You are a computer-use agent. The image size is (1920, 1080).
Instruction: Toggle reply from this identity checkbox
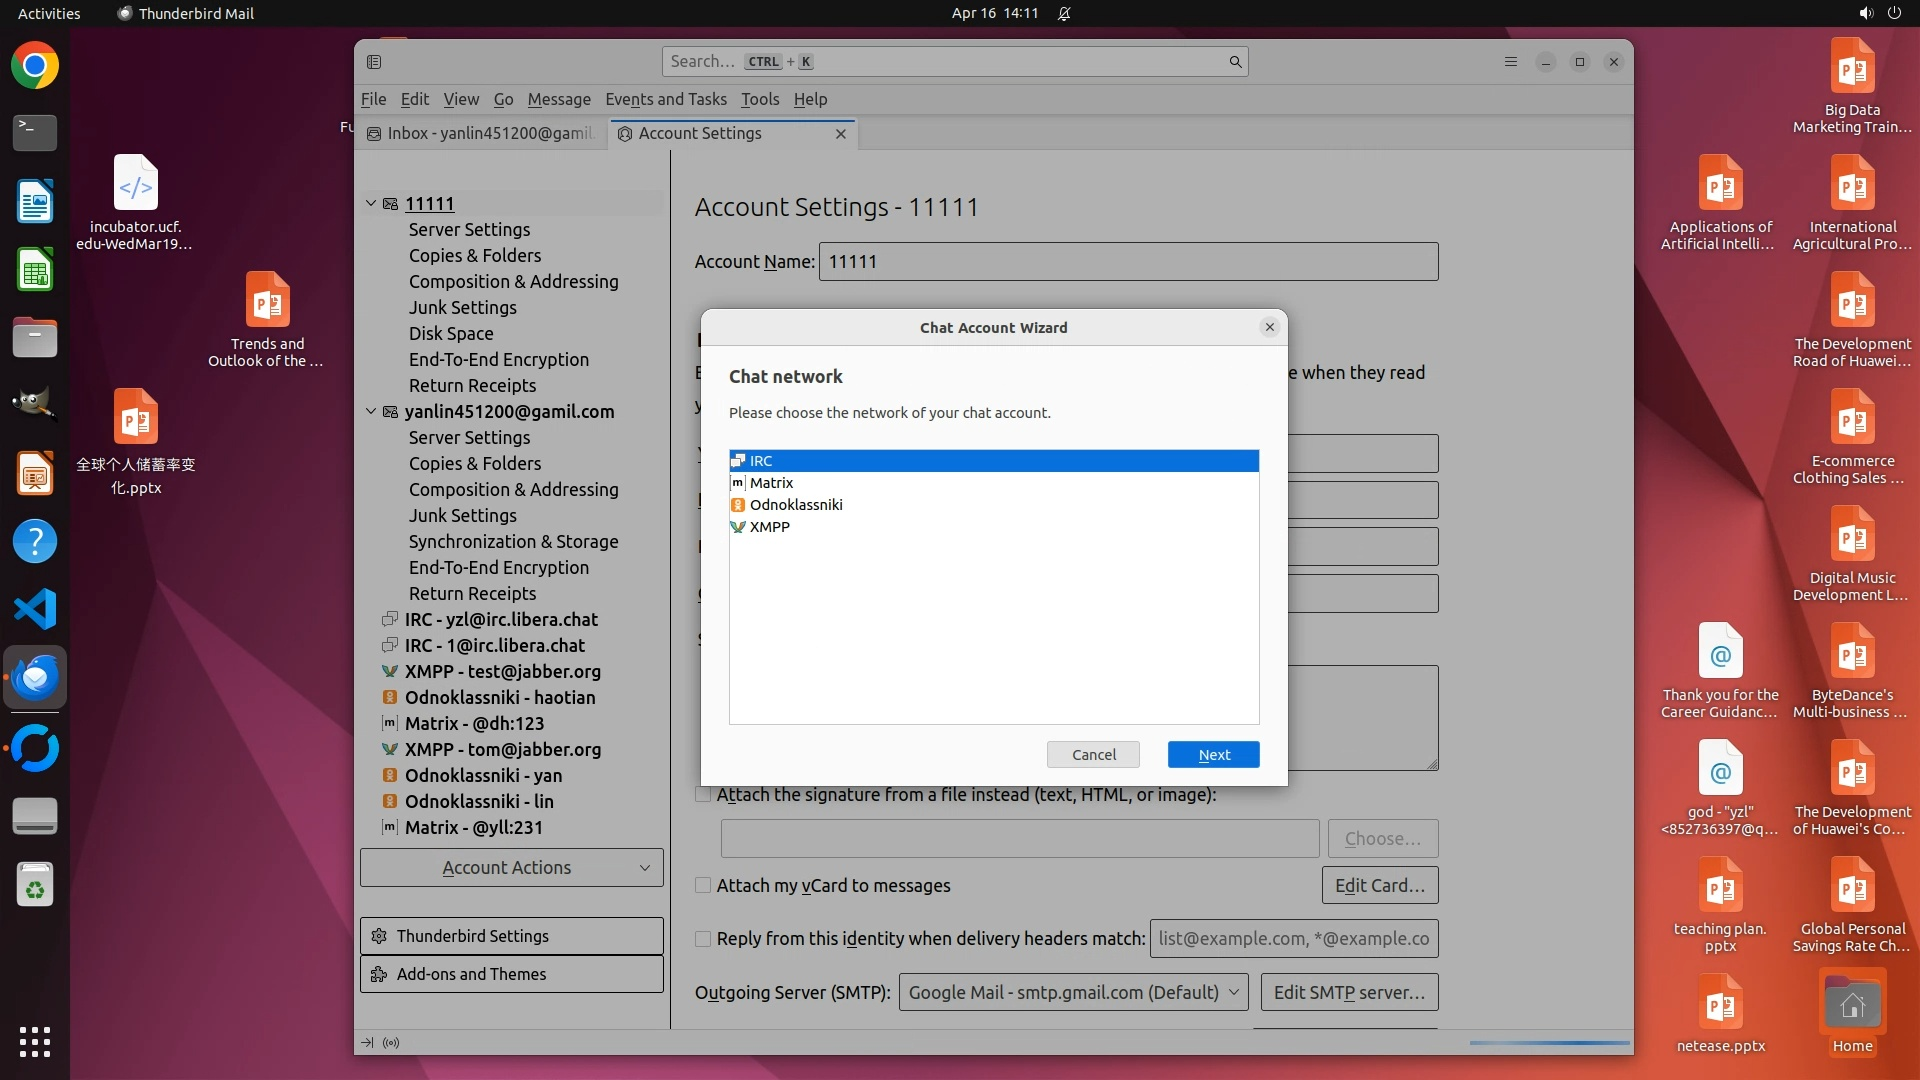[703, 939]
